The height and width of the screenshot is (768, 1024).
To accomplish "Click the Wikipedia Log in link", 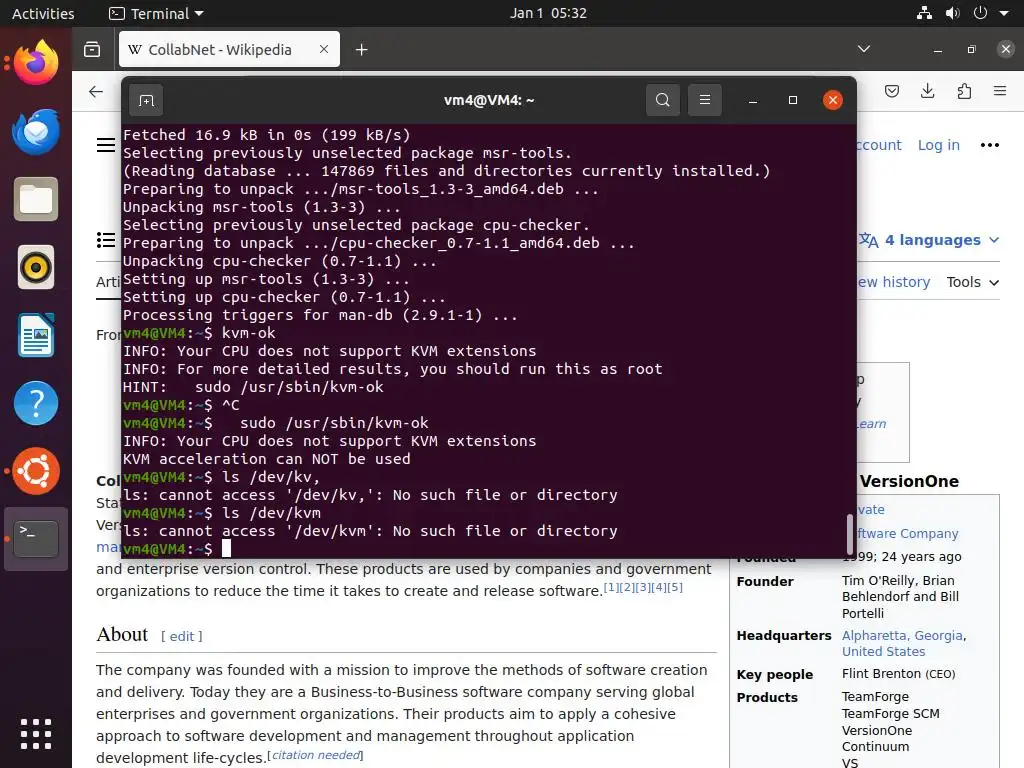I will coord(938,145).
